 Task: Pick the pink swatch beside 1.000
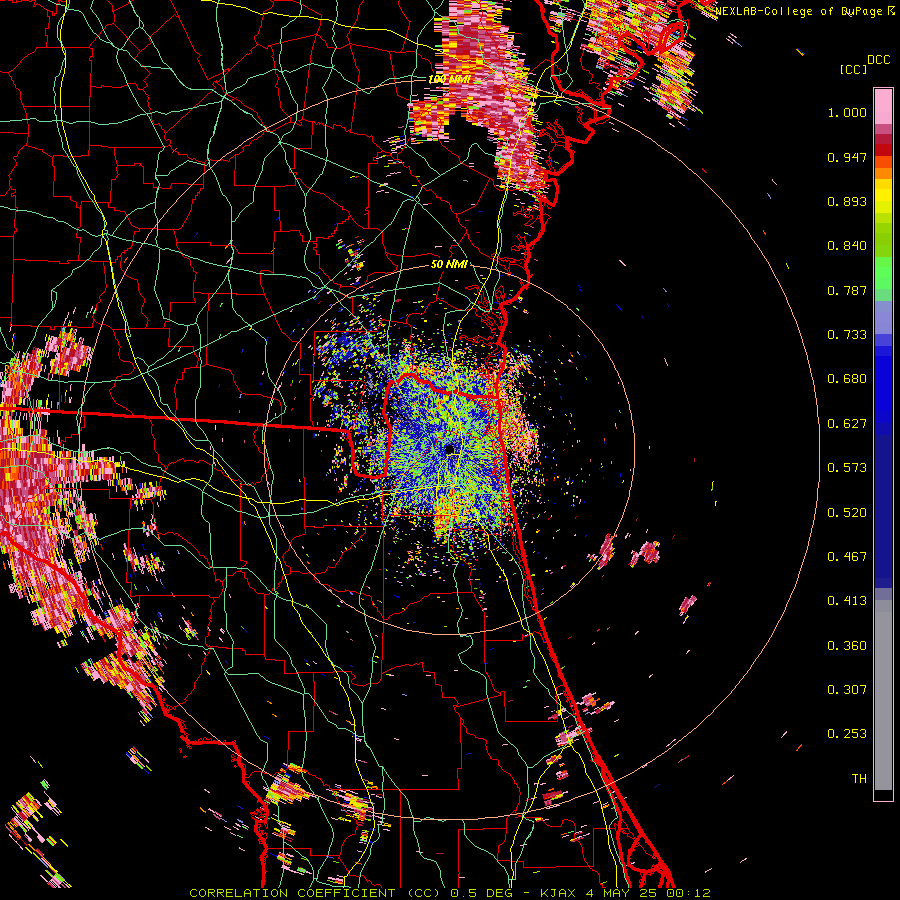point(883,106)
